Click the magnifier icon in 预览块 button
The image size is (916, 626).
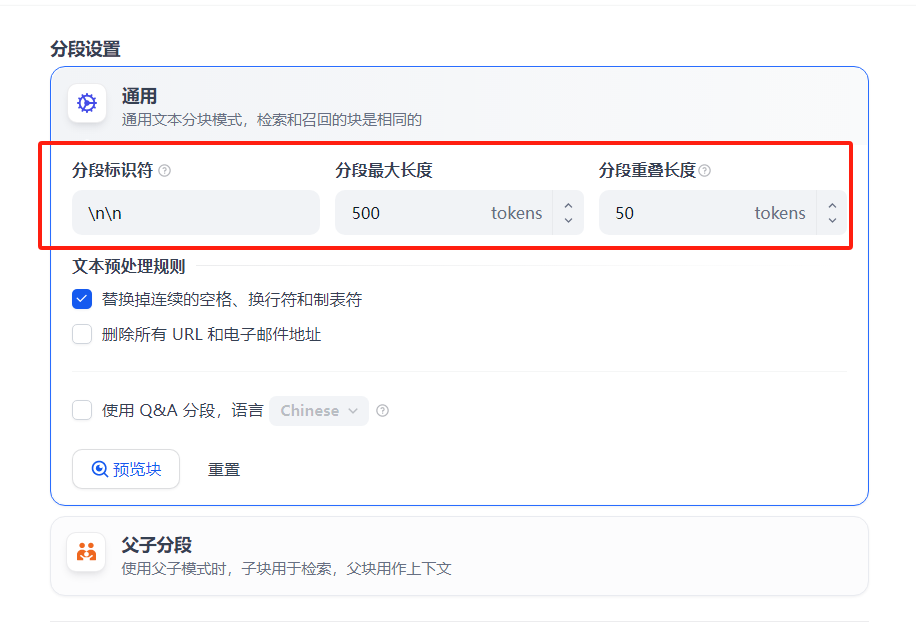[x=100, y=469]
